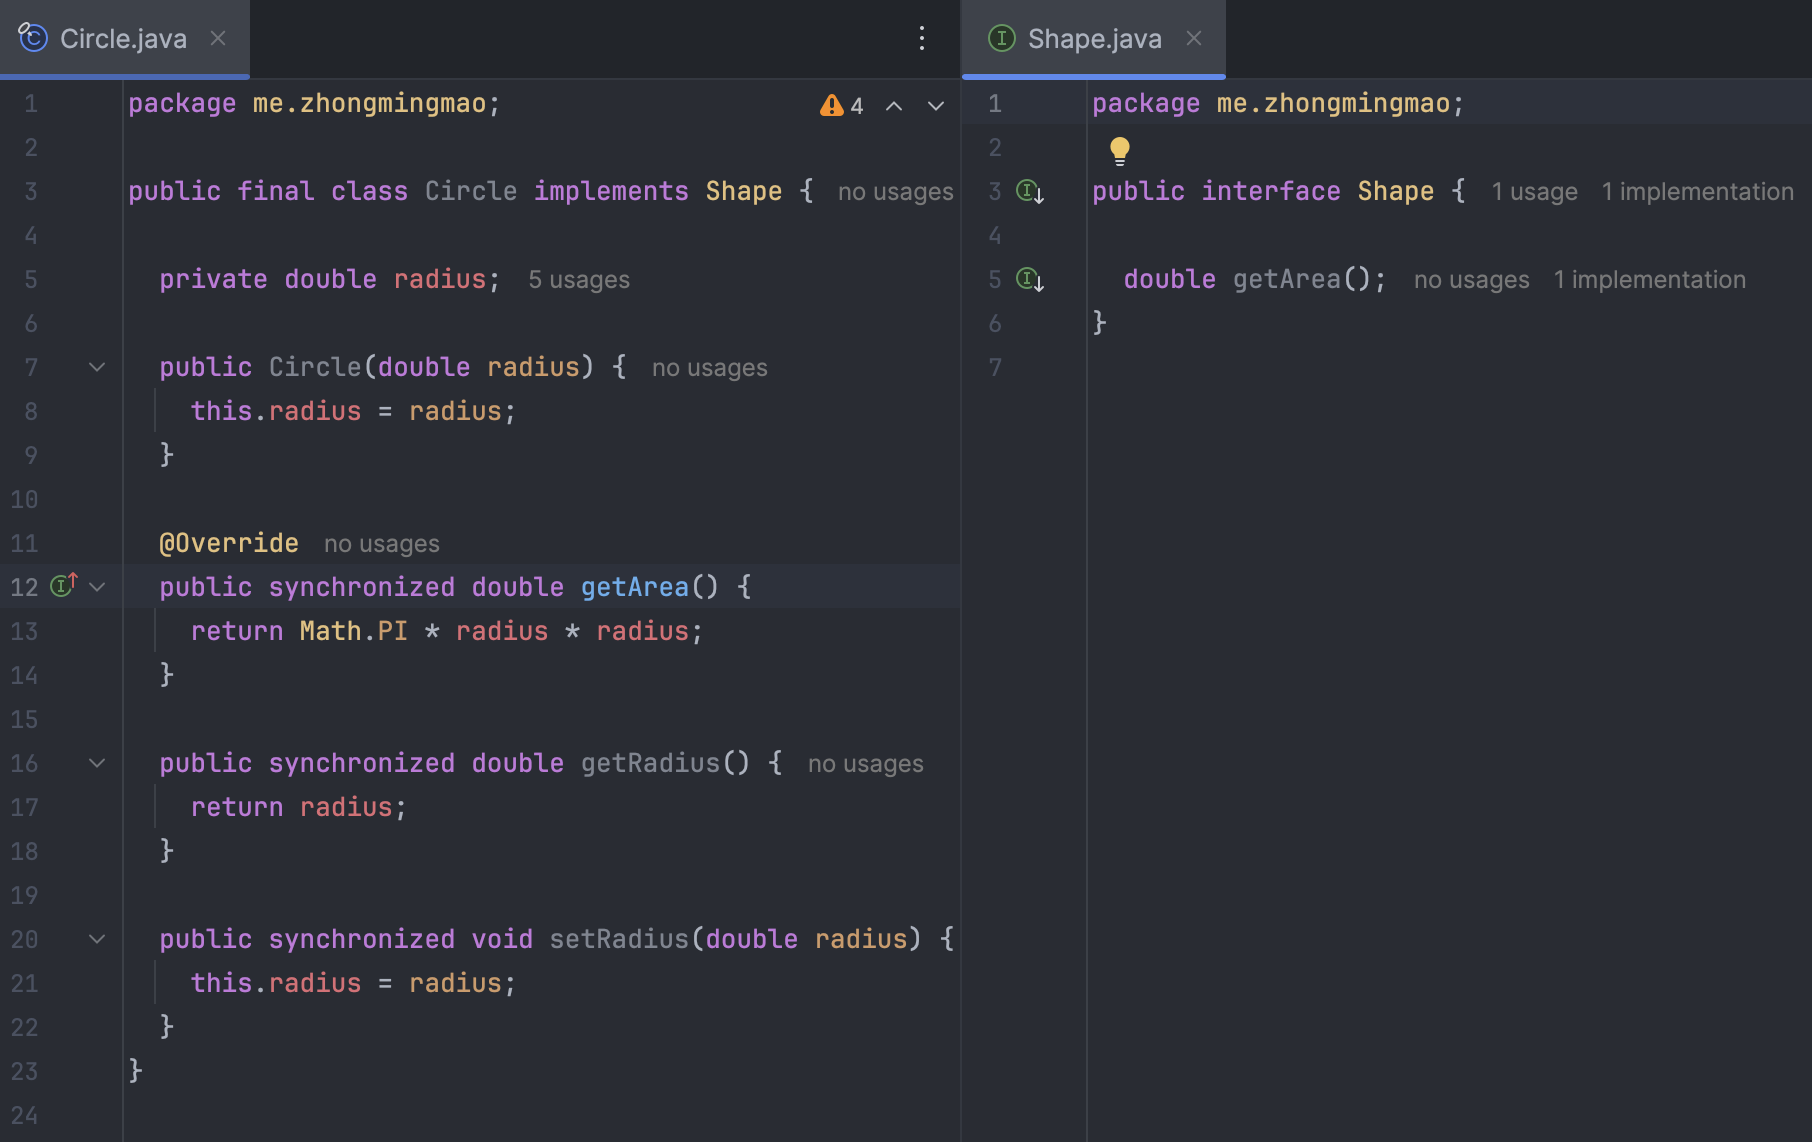Open the editor tab options kebab menu
Screen dimensions: 1812x1142
click(x=922, y=39)
